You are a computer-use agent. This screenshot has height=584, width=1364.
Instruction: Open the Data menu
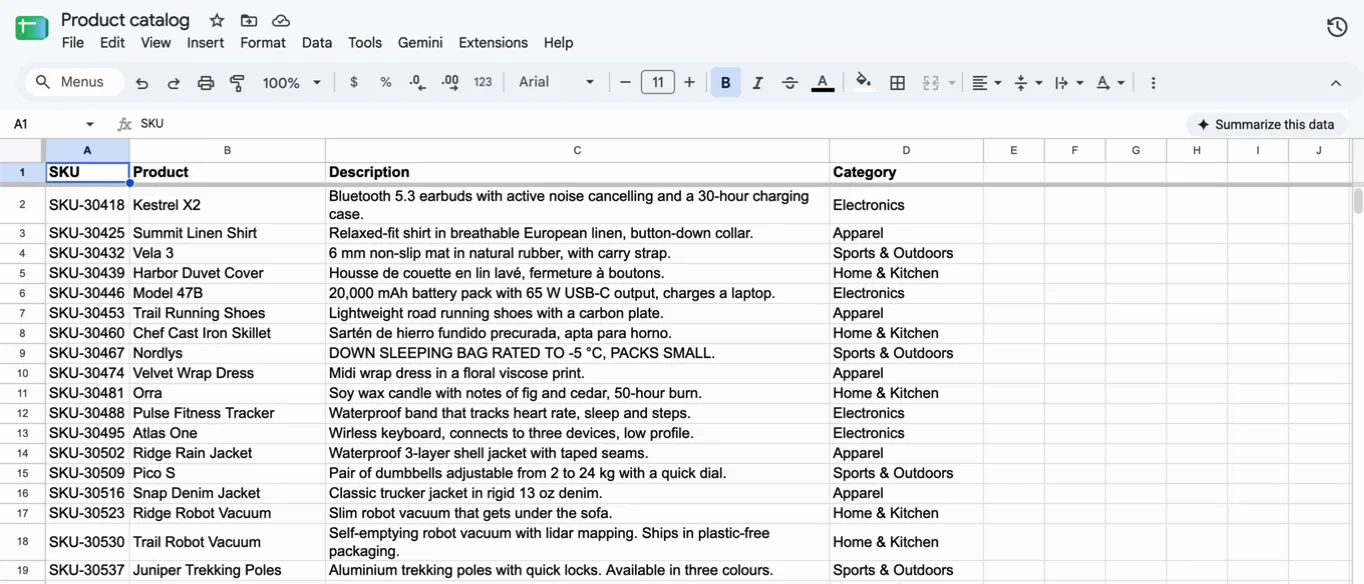click(317, 43)
